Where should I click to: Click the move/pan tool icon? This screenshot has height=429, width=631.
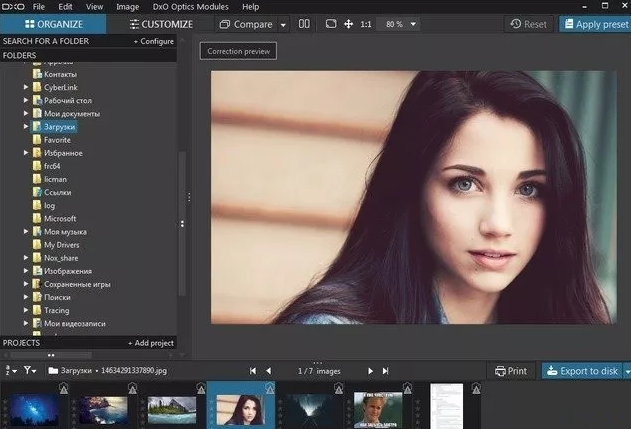[x=347, y=24]
